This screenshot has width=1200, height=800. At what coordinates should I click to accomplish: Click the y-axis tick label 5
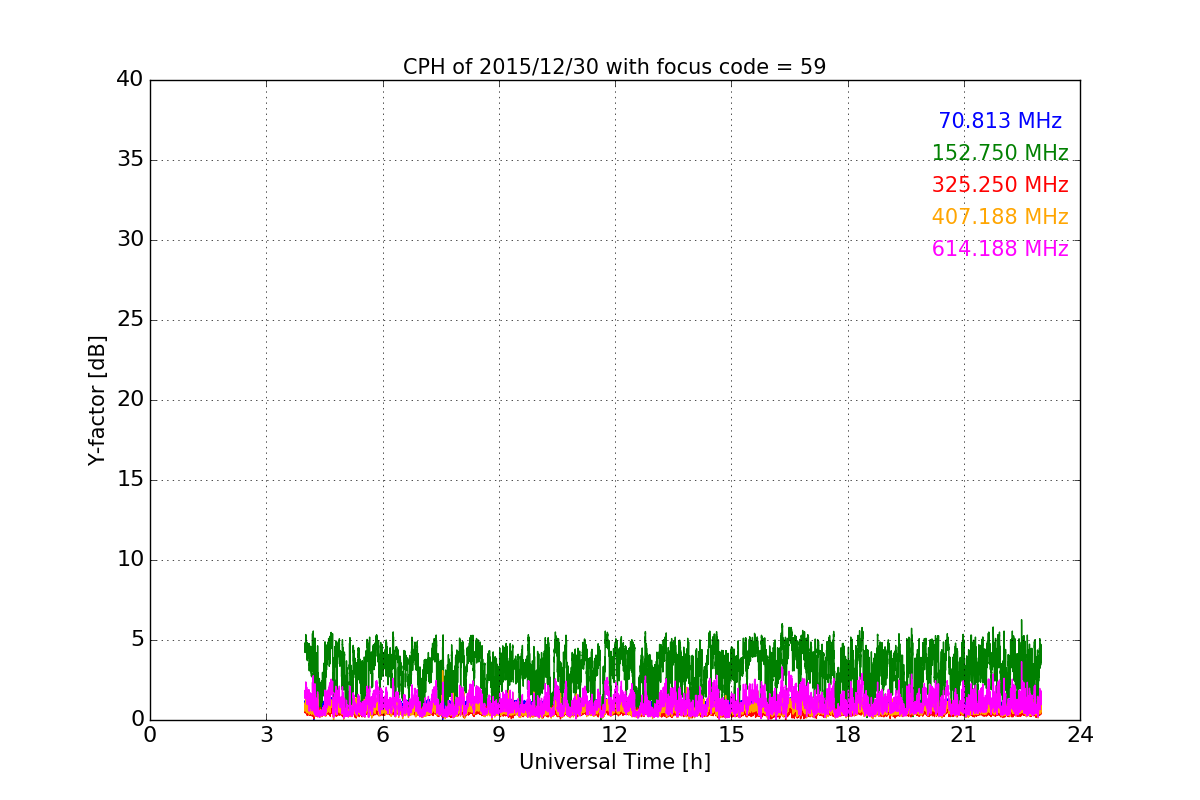[x=137, y=639]
